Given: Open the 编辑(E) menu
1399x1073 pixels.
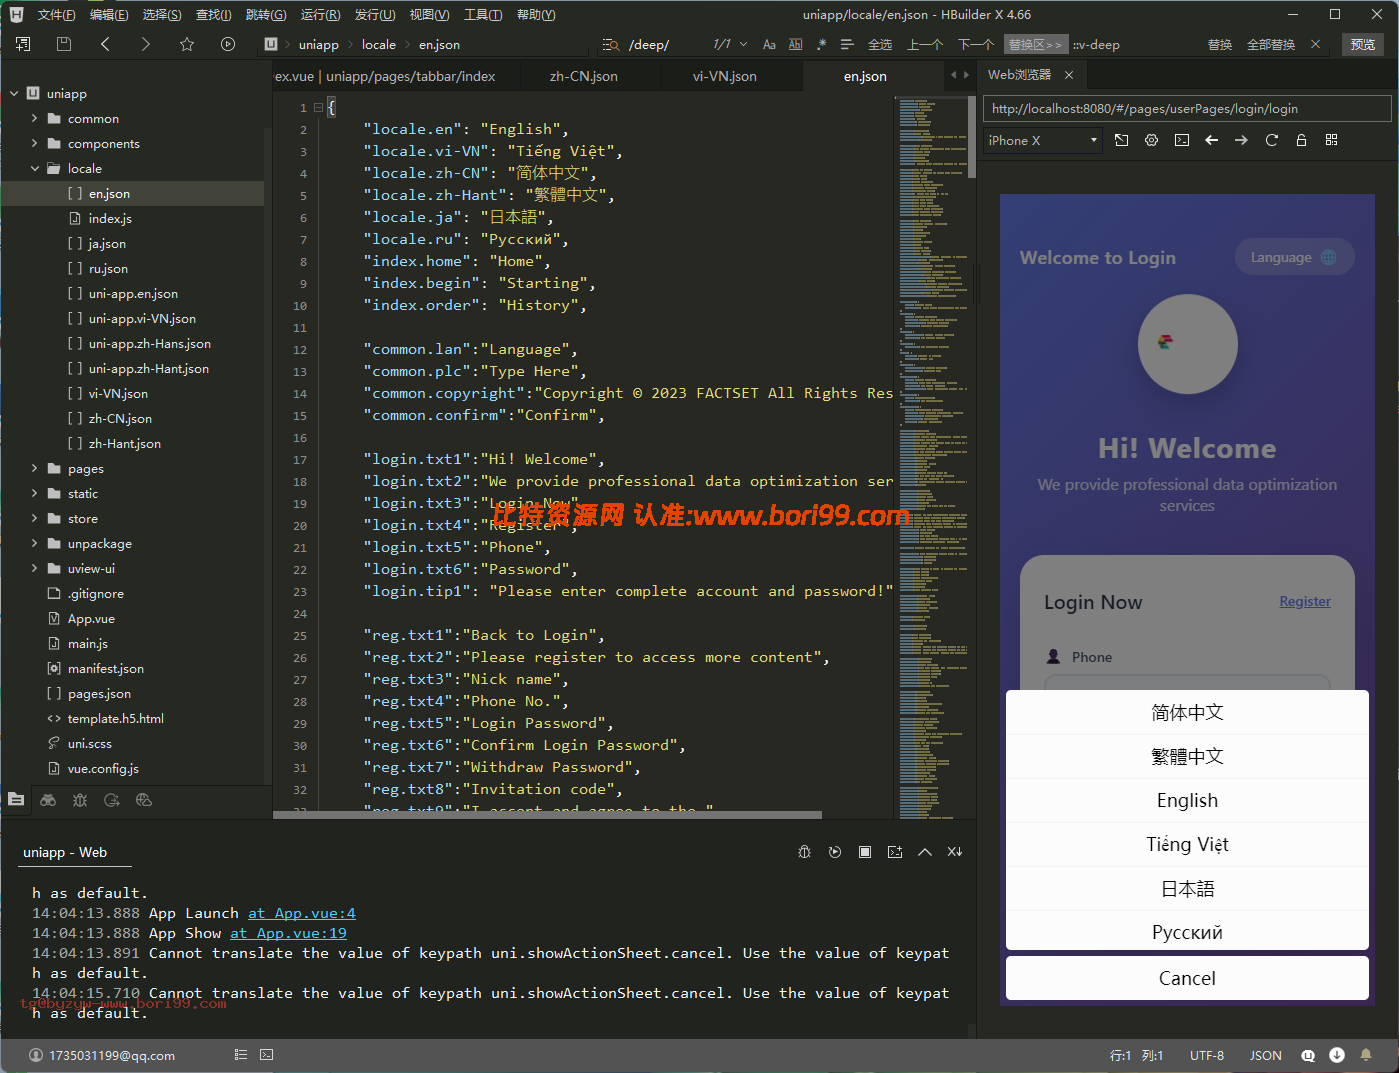Looking at the screenshot, I should [109, 15].
